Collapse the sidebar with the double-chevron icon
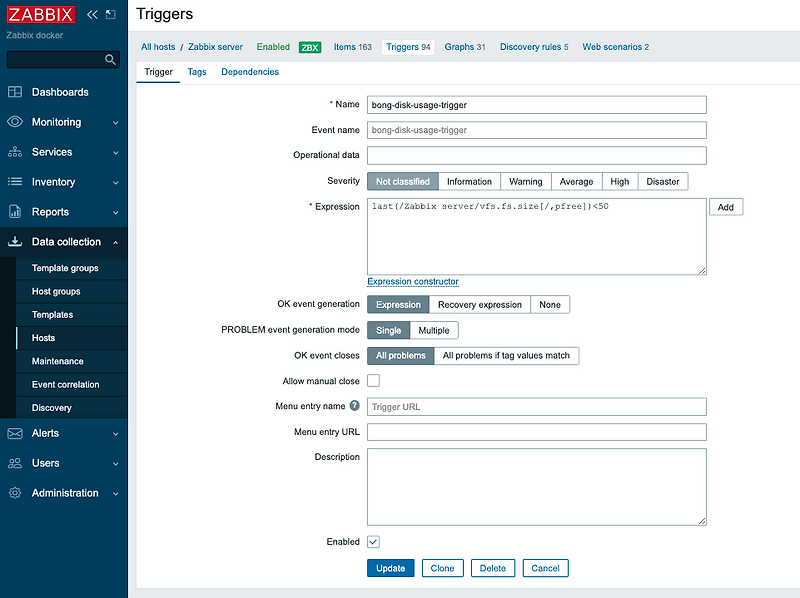 point(90,14)
